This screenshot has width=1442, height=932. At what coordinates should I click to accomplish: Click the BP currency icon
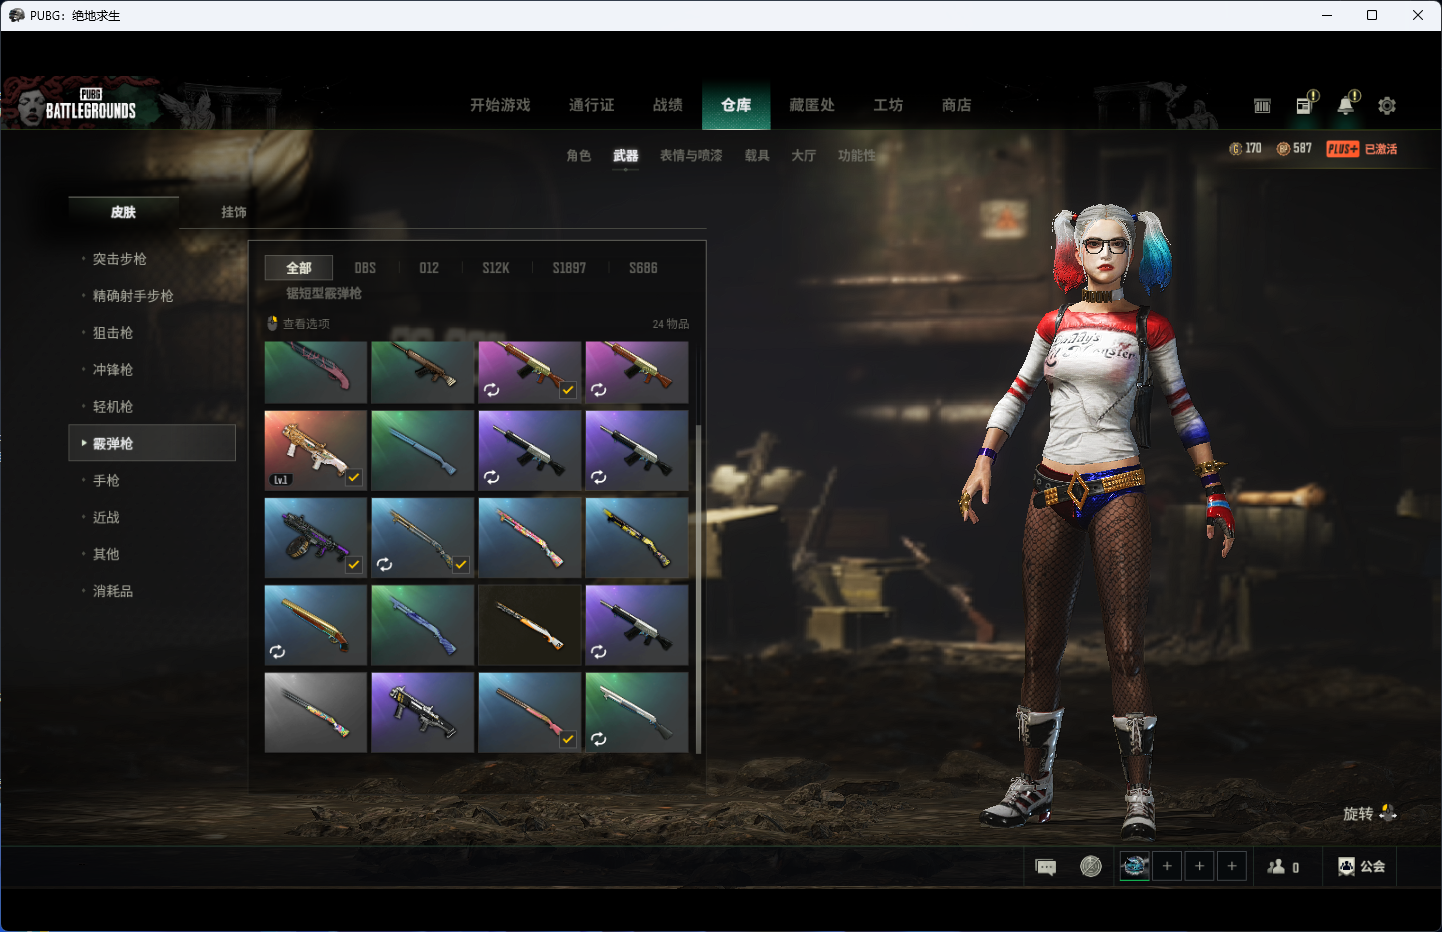1283,149
